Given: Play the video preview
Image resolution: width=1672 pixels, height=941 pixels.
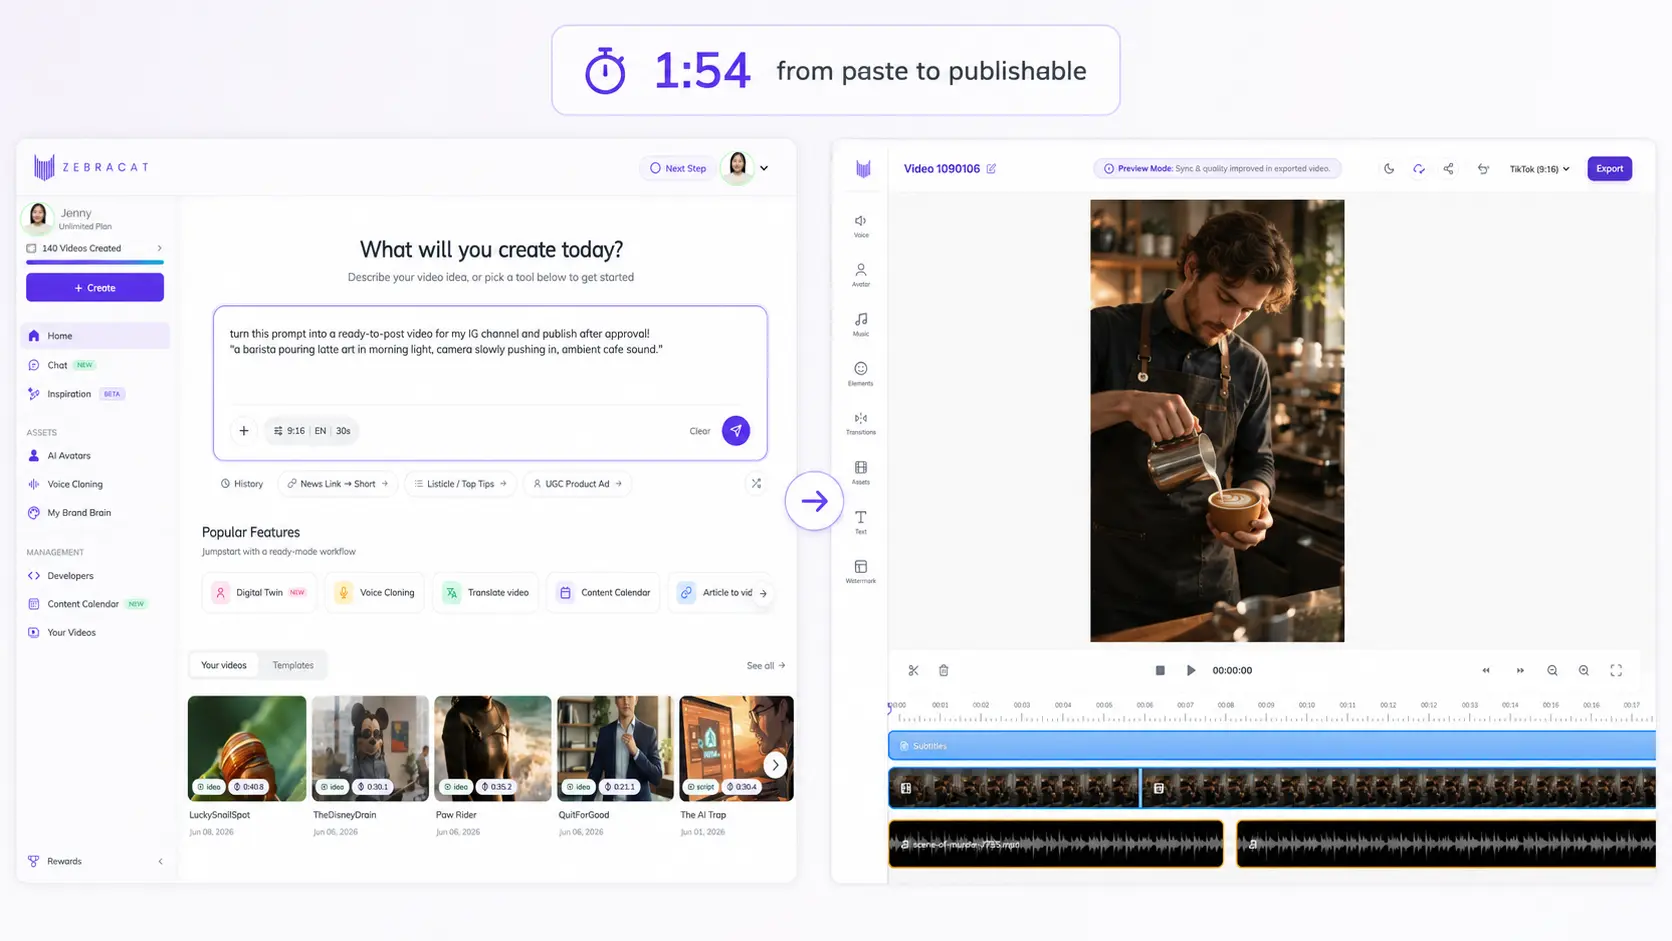Looking at the screenshot, I should click(1190, 670).
